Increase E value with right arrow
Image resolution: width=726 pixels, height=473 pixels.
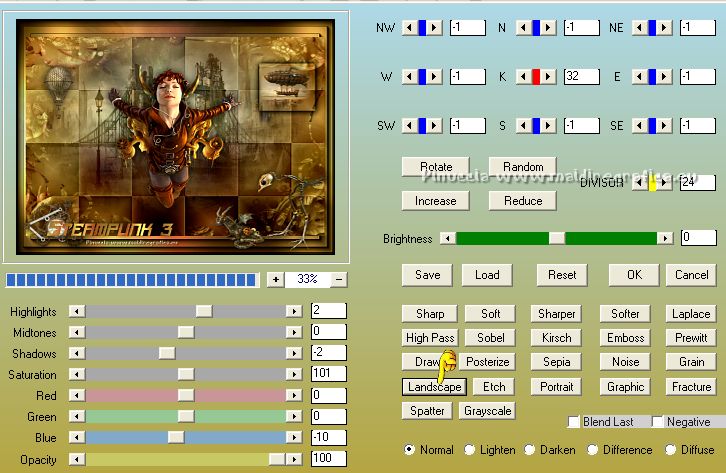pyautogui.click(x=664, y=76)
